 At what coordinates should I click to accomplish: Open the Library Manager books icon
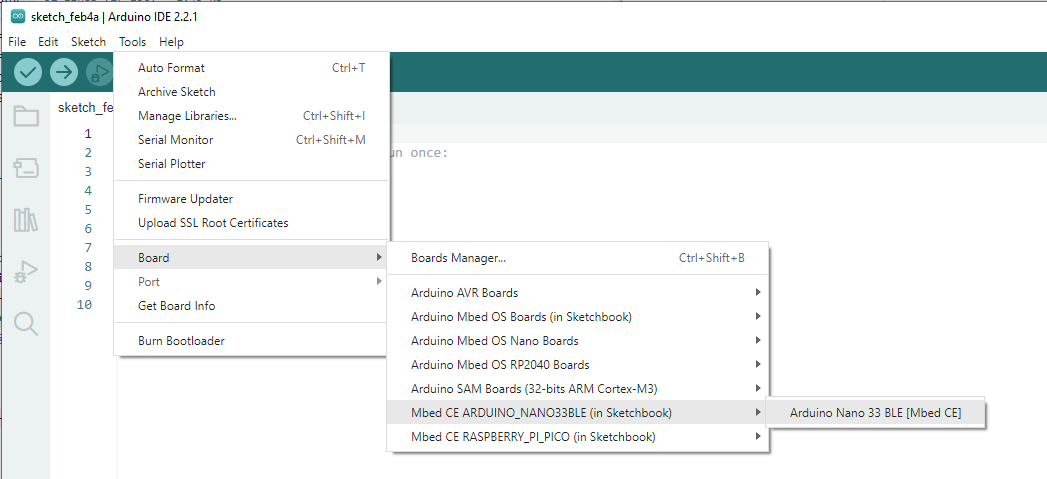point(26,220)
